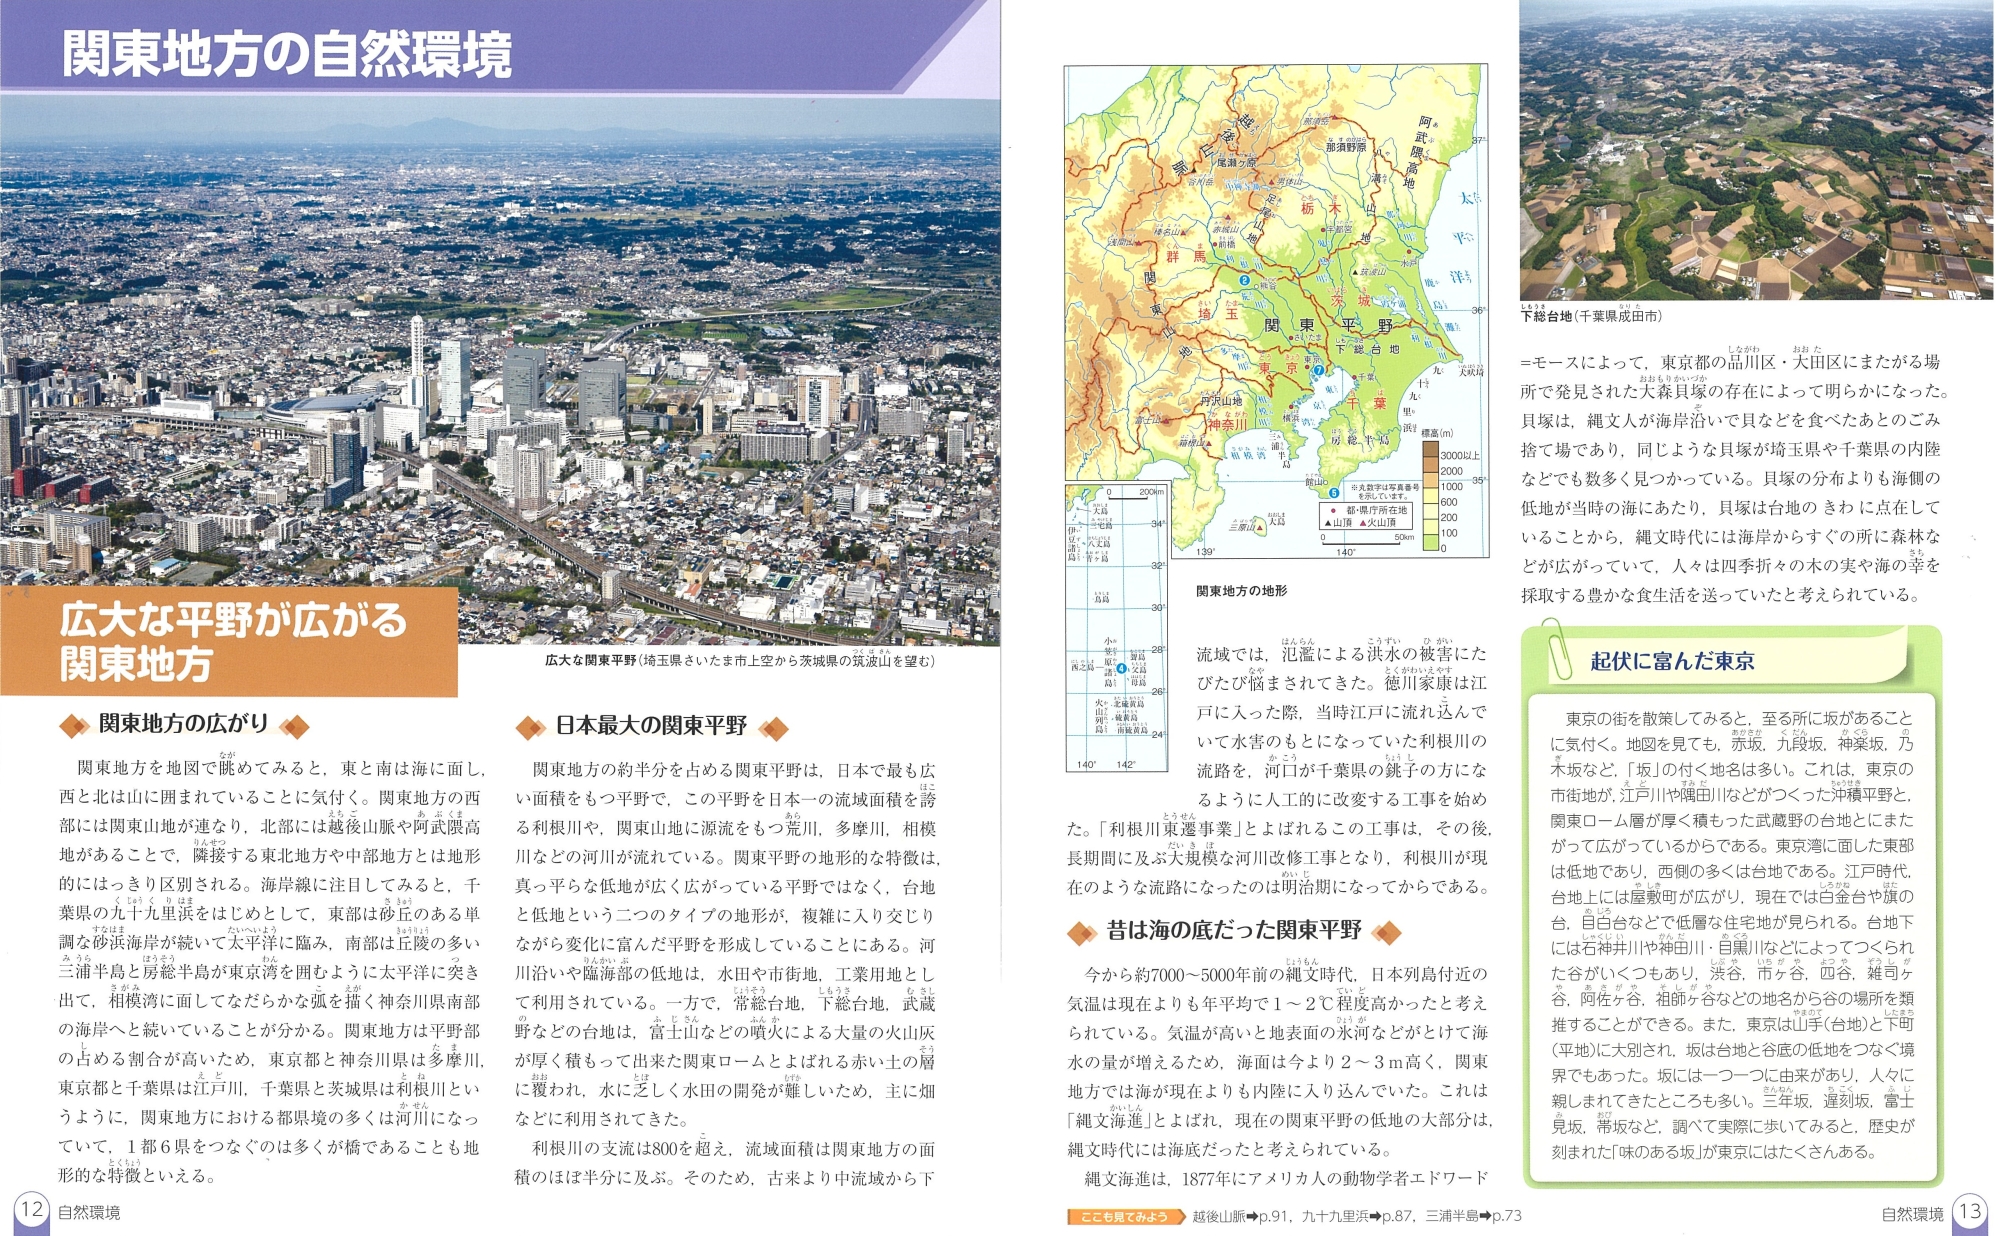Select the sidebar title 起伏に富んだ東京
Screen dimensions: 2000x1236
[1673, 661]
